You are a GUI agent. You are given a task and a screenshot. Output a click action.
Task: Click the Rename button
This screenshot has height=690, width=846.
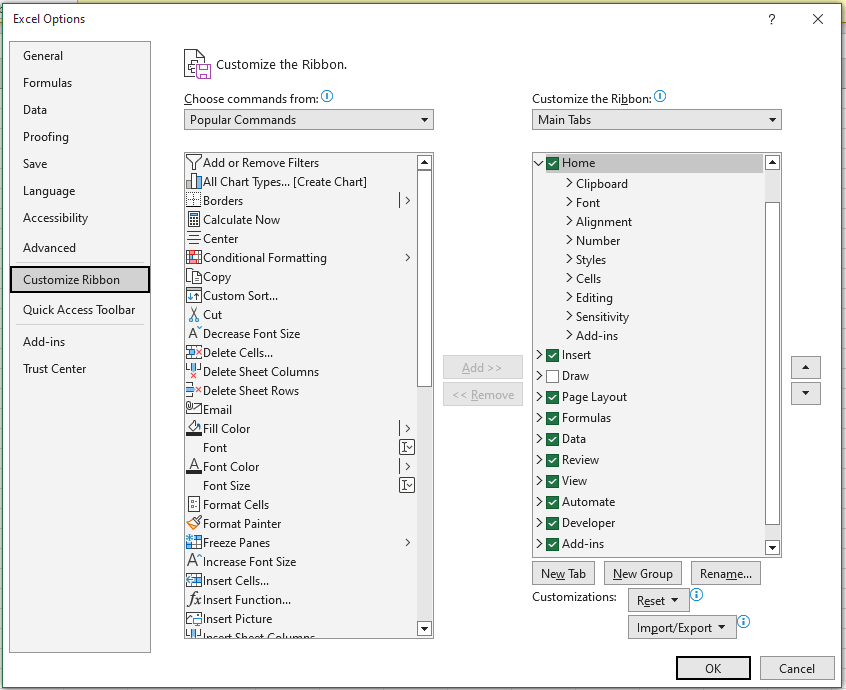click(726, 573)
